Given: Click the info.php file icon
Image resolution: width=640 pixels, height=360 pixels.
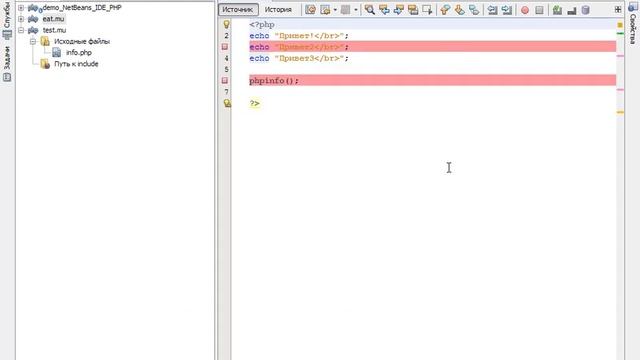Looking at the screenshot, I should 56,52.
